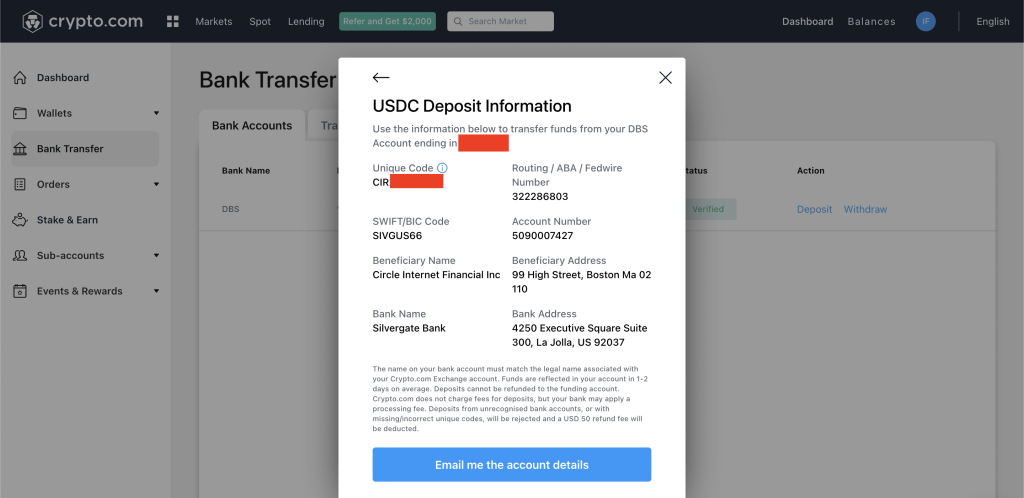Click the Stake & Earn piggy icon
This screenshot has height=498, width=1024.
(x=20, y=220)
